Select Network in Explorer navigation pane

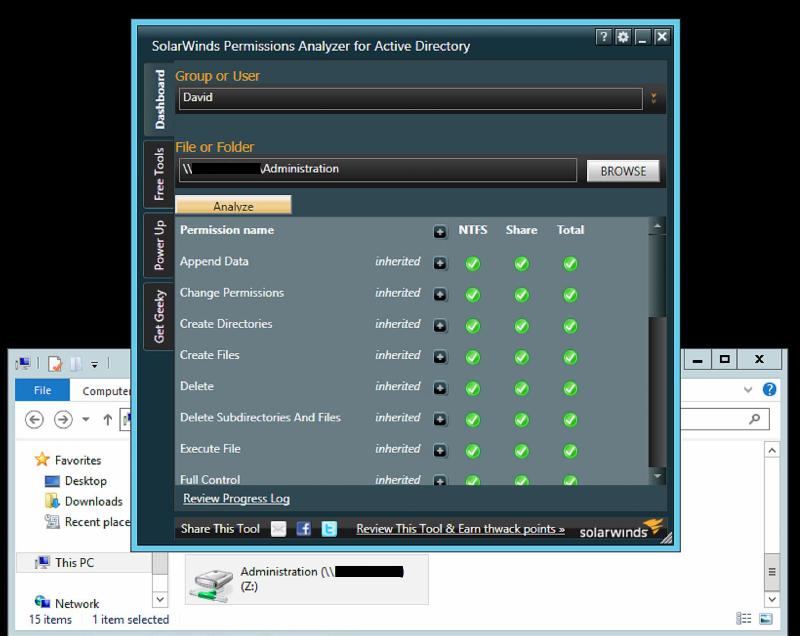[x=67, y=603]
